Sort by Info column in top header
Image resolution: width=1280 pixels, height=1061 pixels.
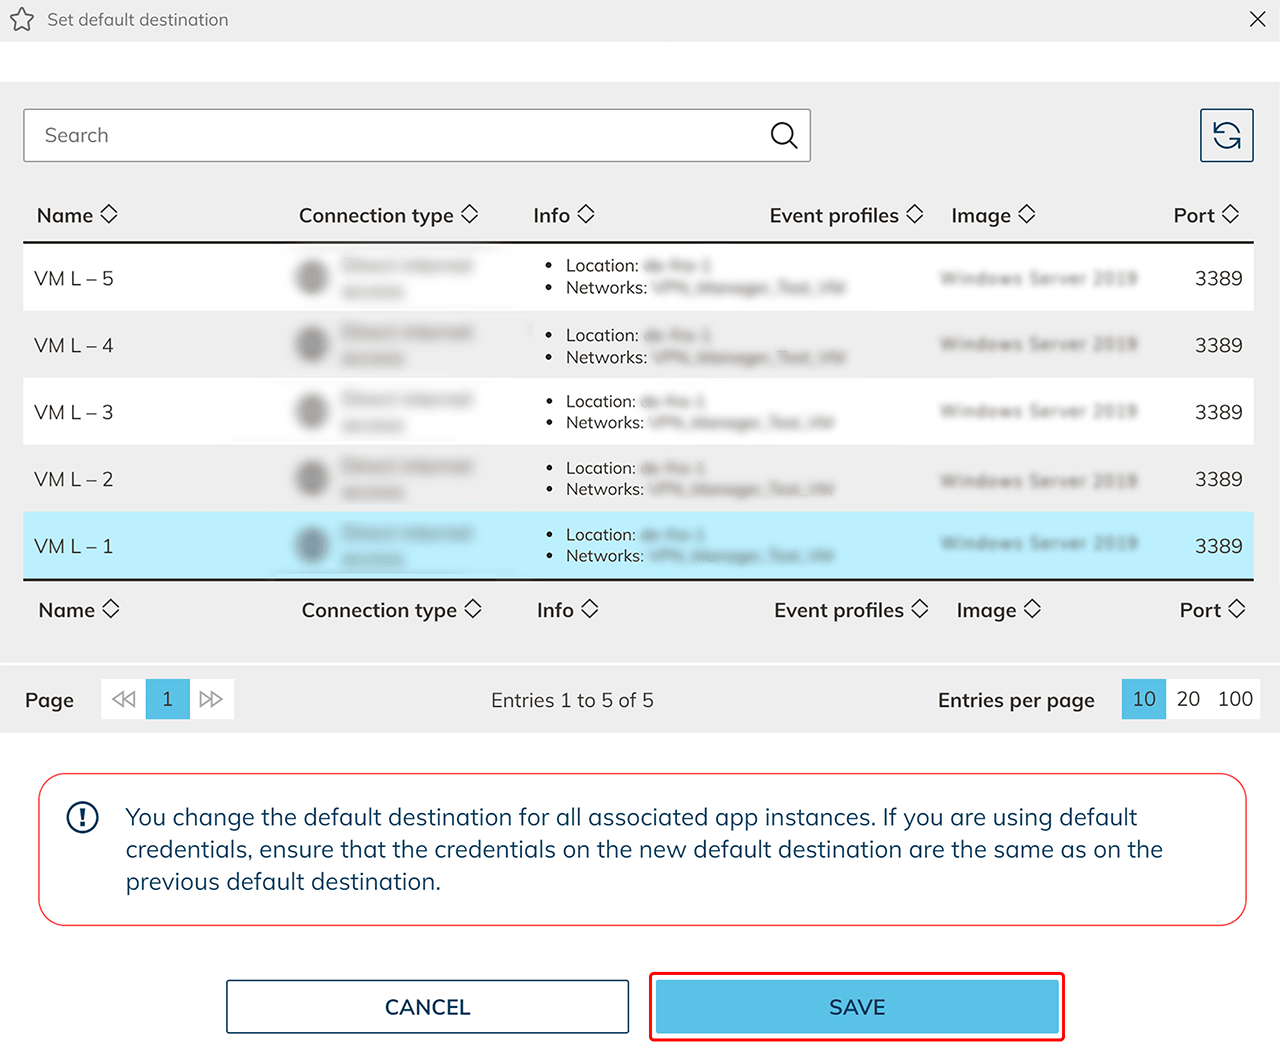point(563,215)
